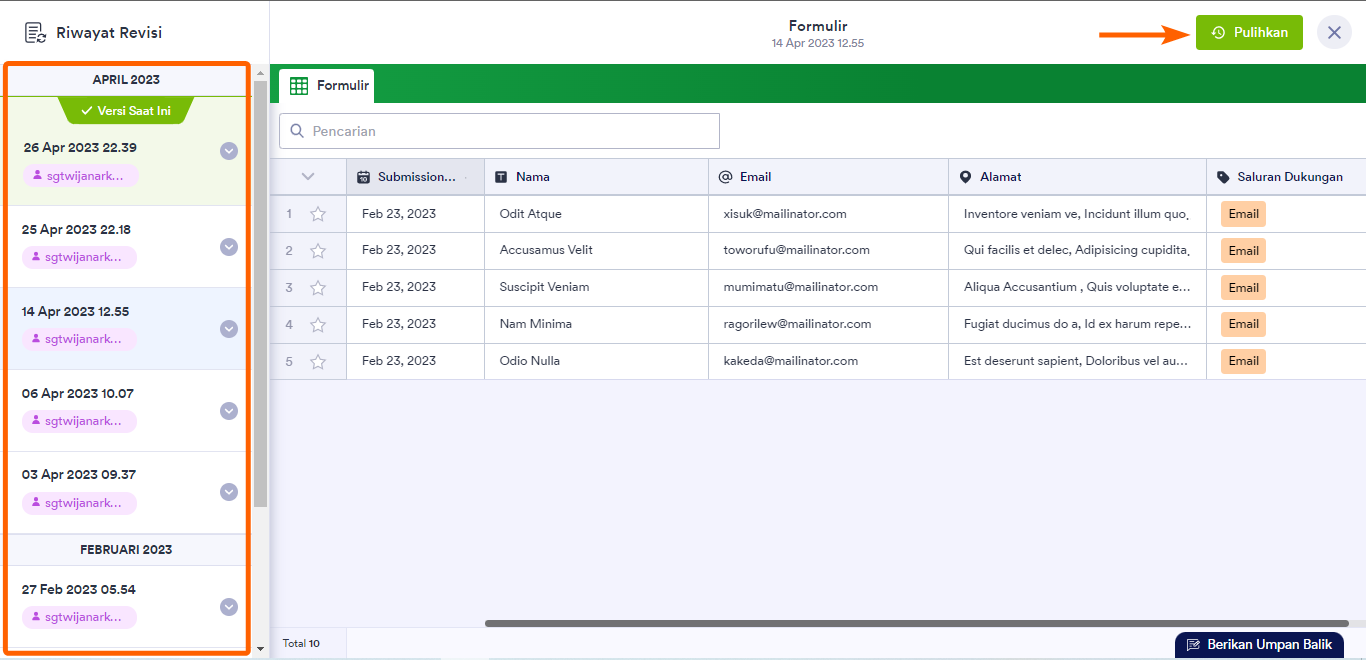Click the xisuk@mailinator.com cell
The image size is (1366, 660).
tap(828, 214)
